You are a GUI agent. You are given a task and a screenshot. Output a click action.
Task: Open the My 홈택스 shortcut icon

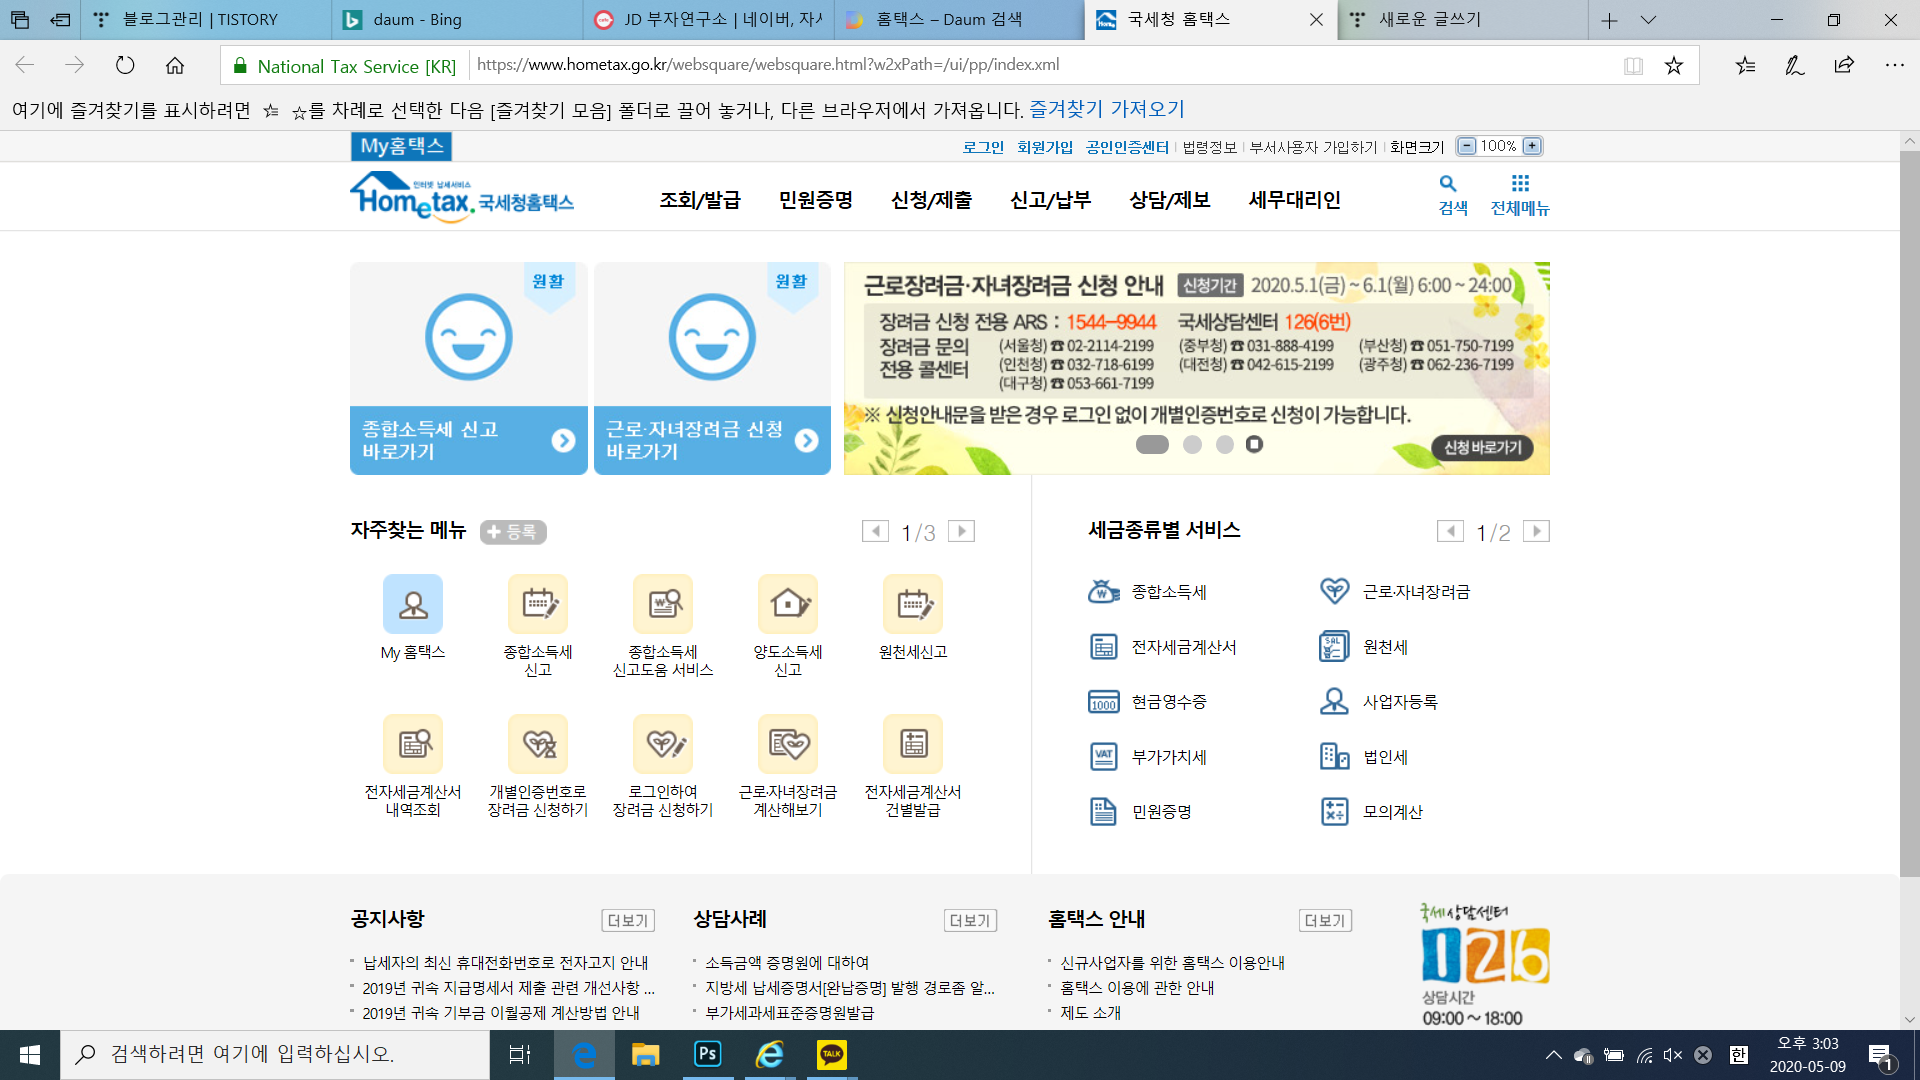(412, 604)
